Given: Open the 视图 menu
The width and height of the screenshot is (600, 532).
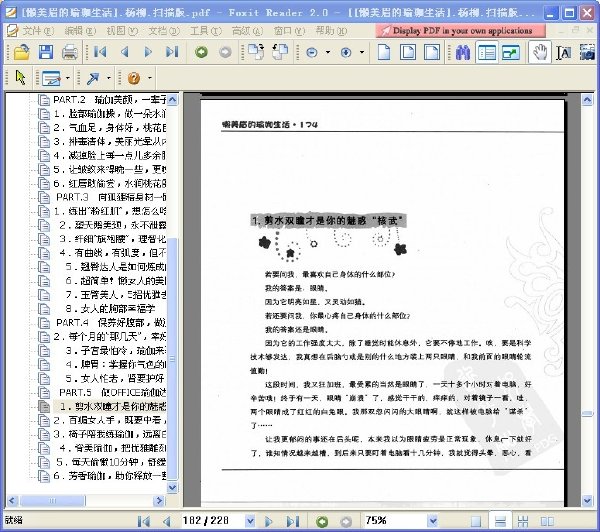Looking at the screenshot, I should pyautogui.click(x=122, y=31).
